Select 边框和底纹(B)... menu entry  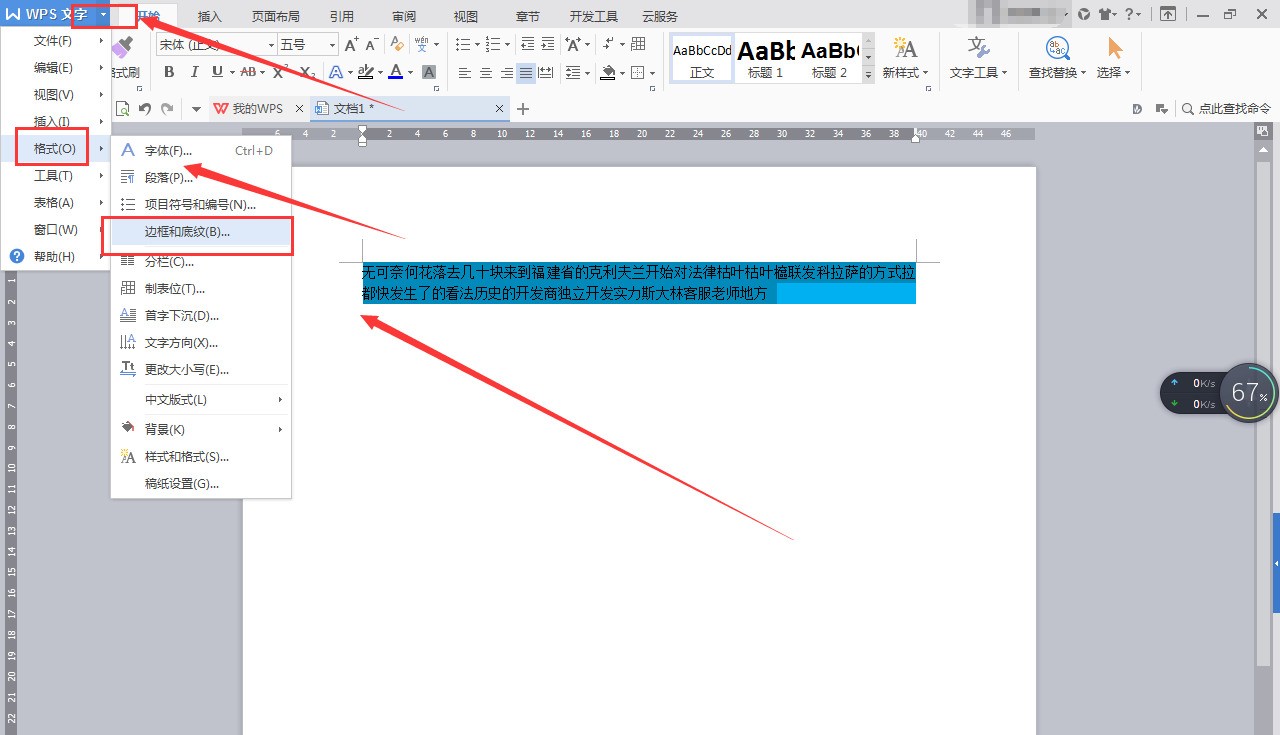[201, 232]
